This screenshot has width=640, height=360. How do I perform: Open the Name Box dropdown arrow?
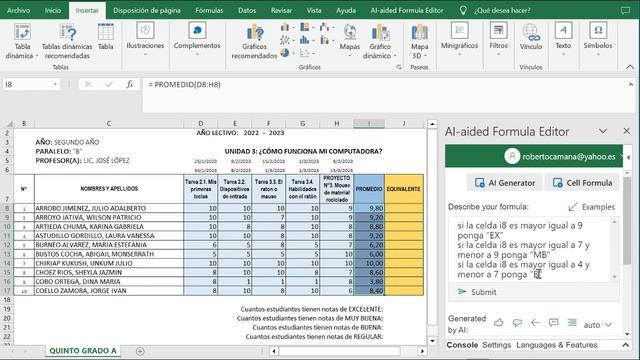[x=55, y=84]
